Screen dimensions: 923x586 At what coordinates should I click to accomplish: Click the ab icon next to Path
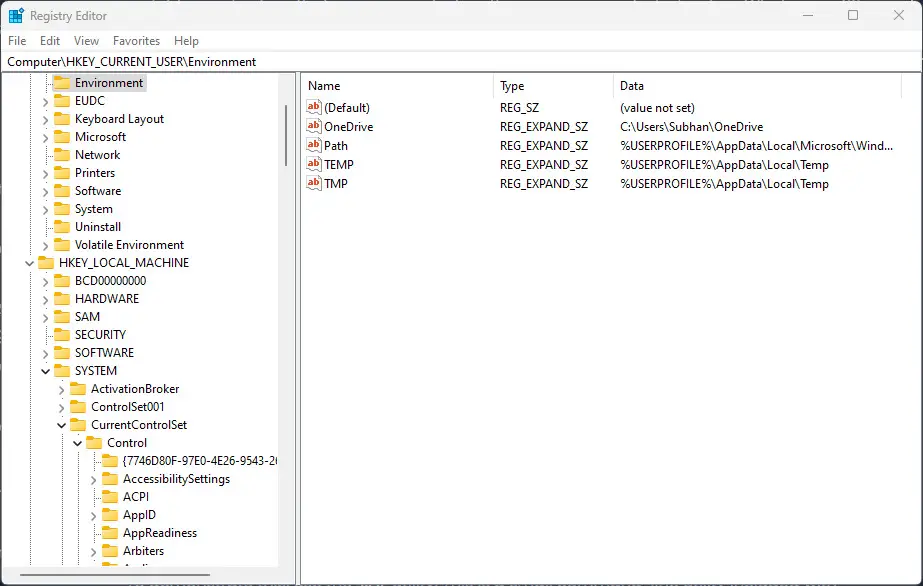click(315, 145)
